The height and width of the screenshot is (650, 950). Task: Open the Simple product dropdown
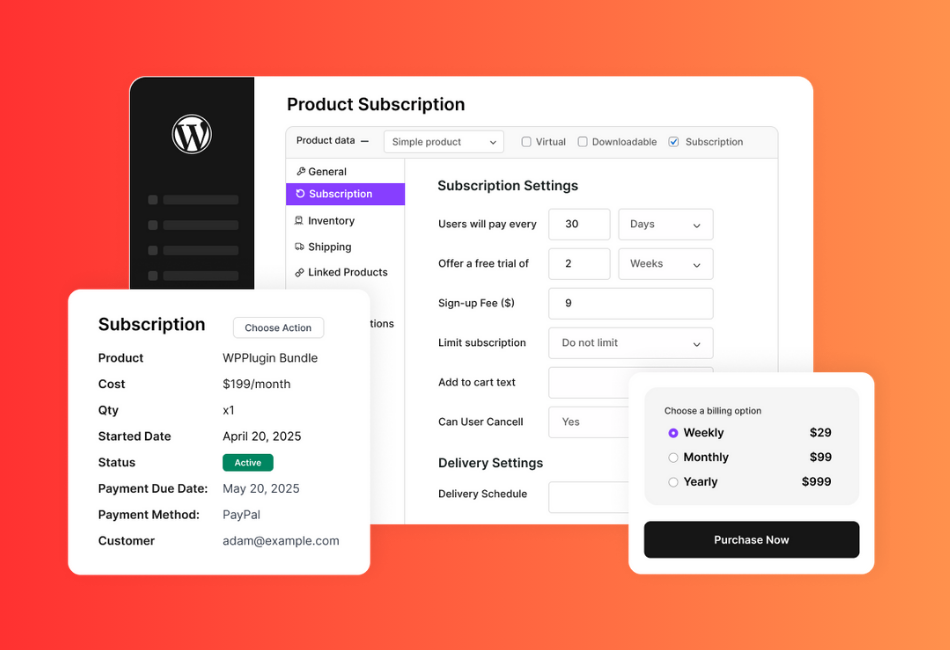pyautogui.click(x=444, y=141)
